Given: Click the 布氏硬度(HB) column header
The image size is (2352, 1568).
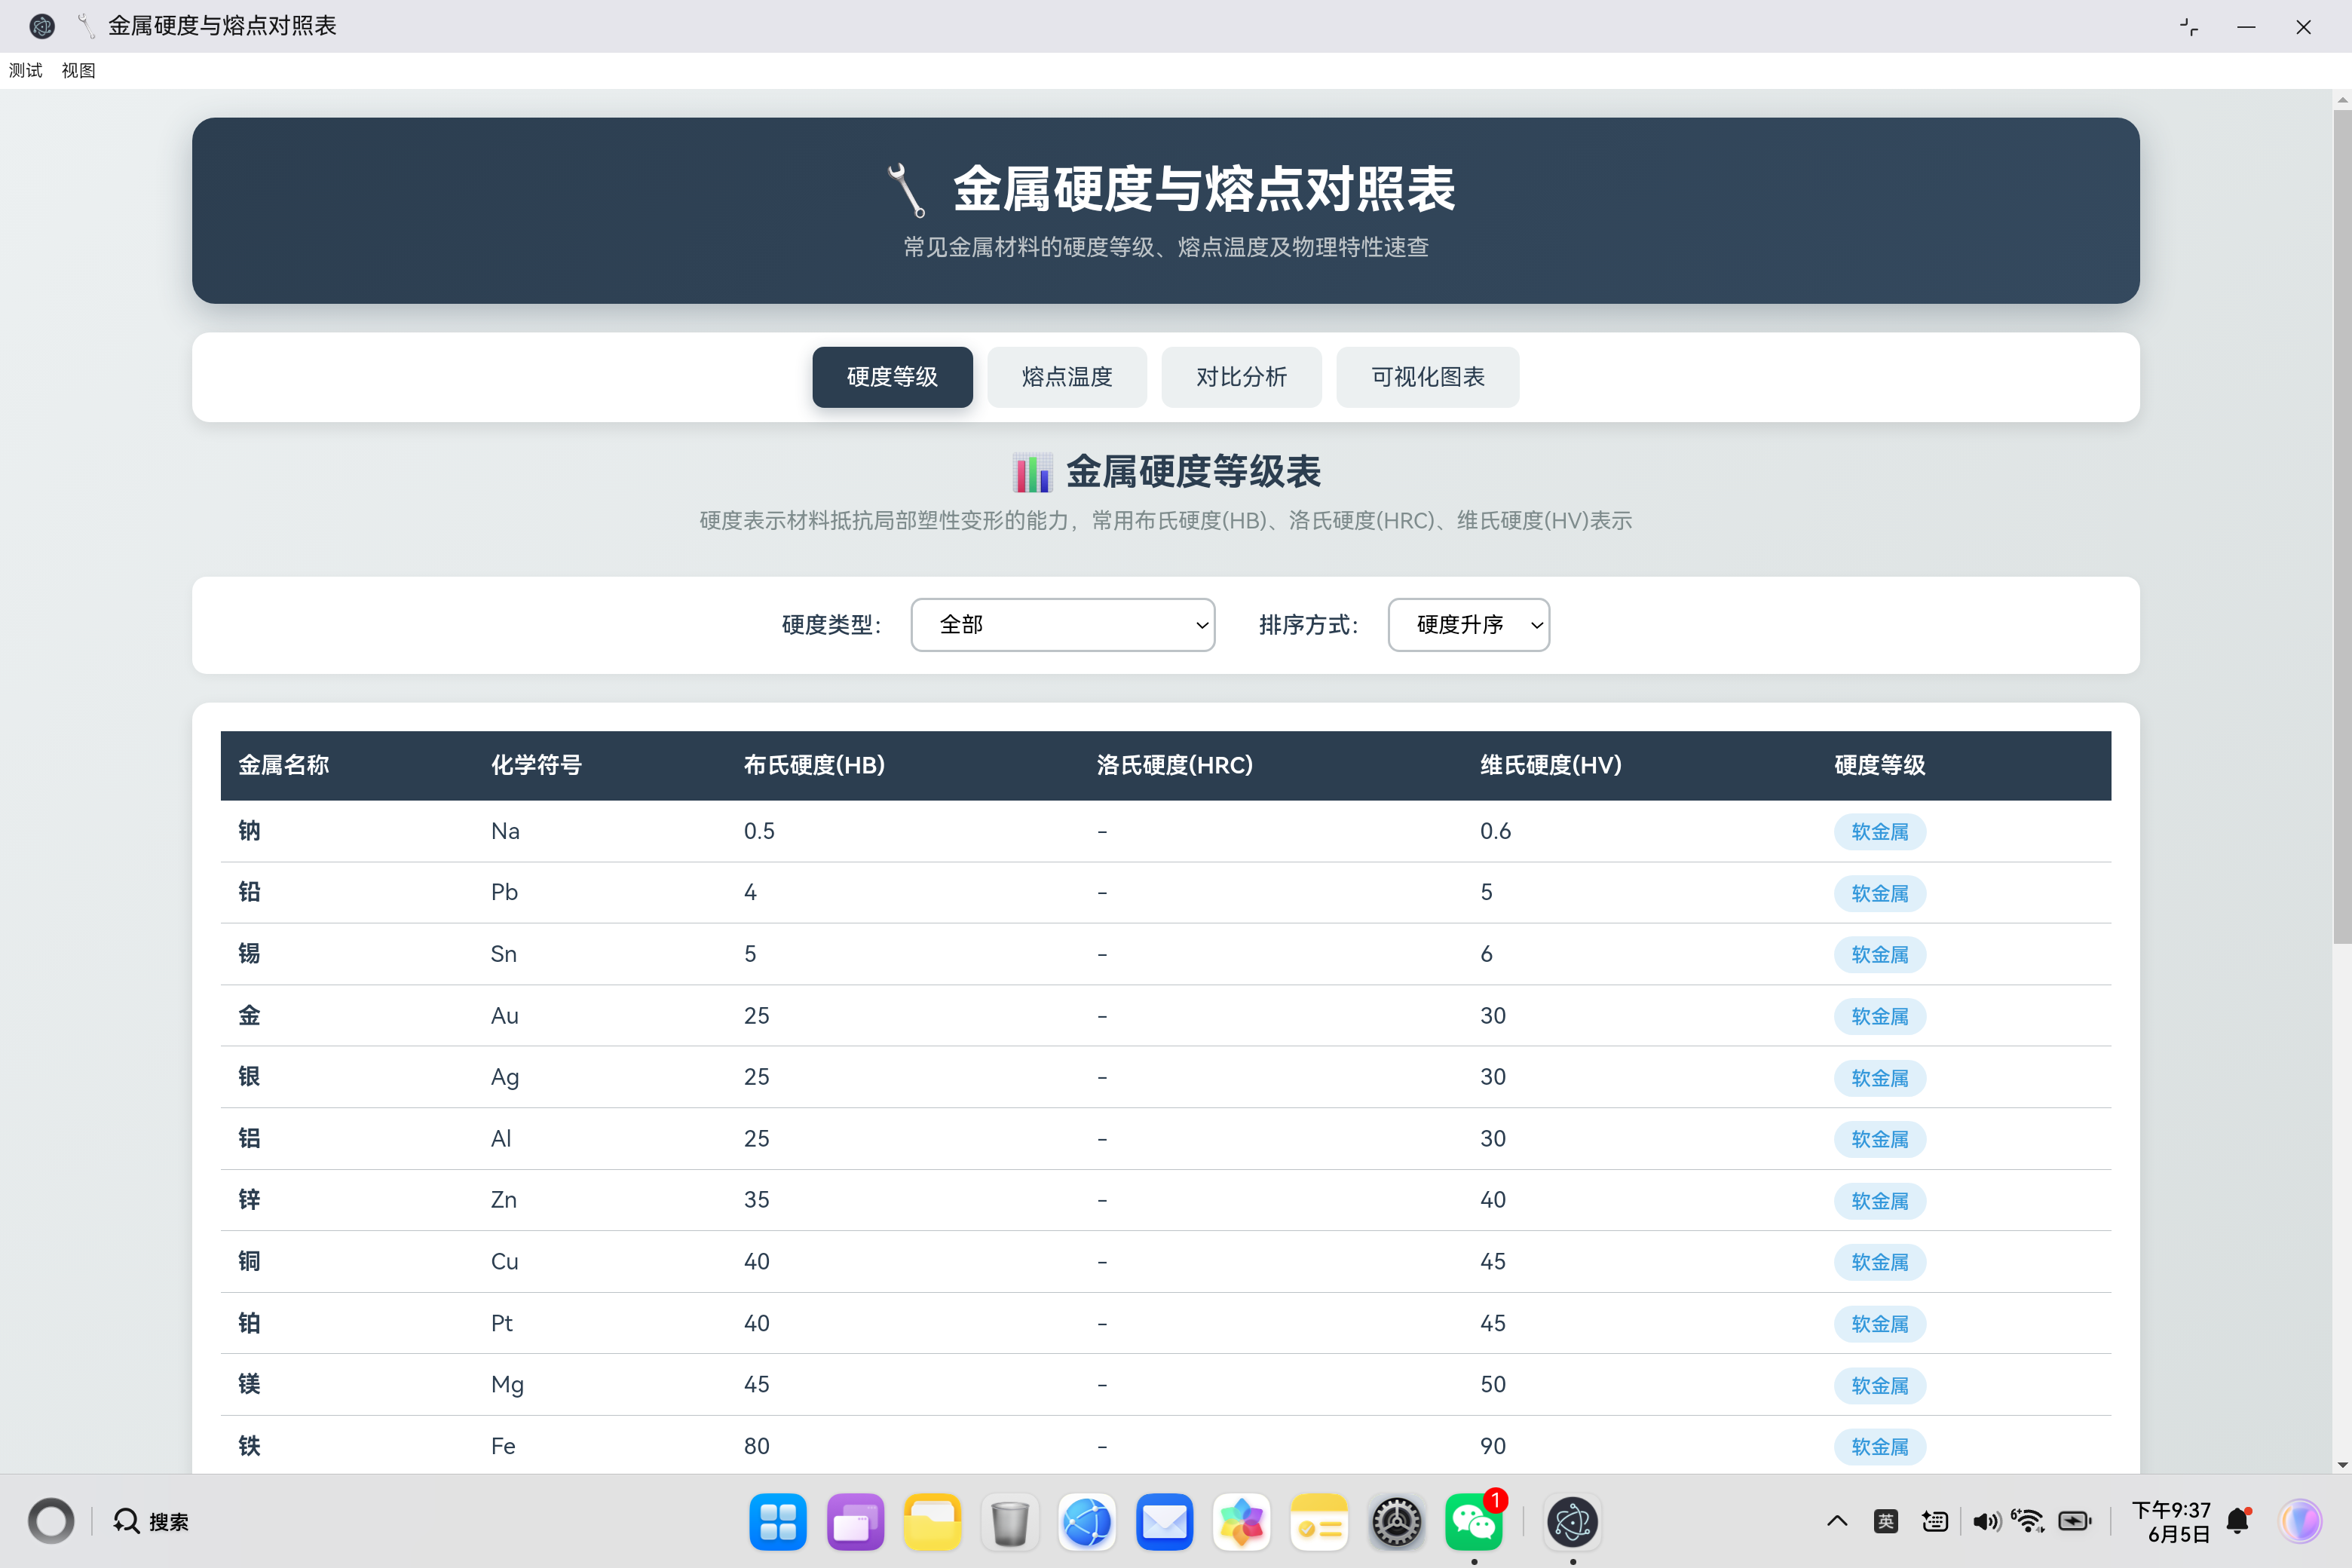Looking at the screenshot, I should click(x=814, y=765).
